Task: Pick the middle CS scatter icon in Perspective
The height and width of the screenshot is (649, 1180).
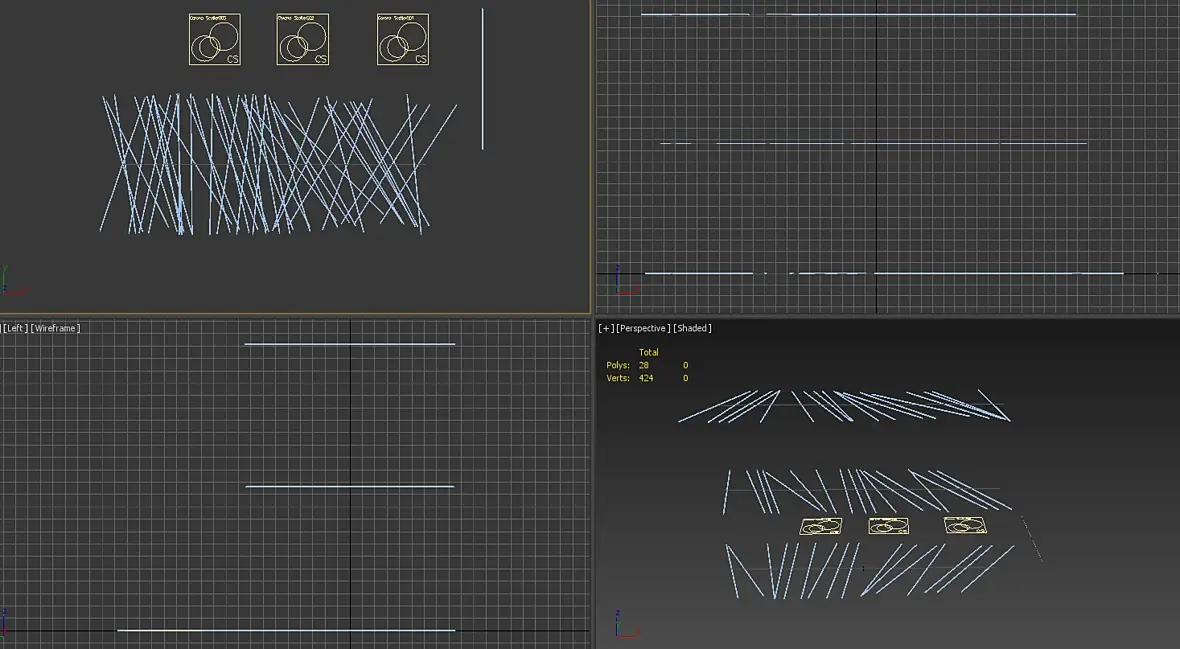Action: [x=889, y=526]
